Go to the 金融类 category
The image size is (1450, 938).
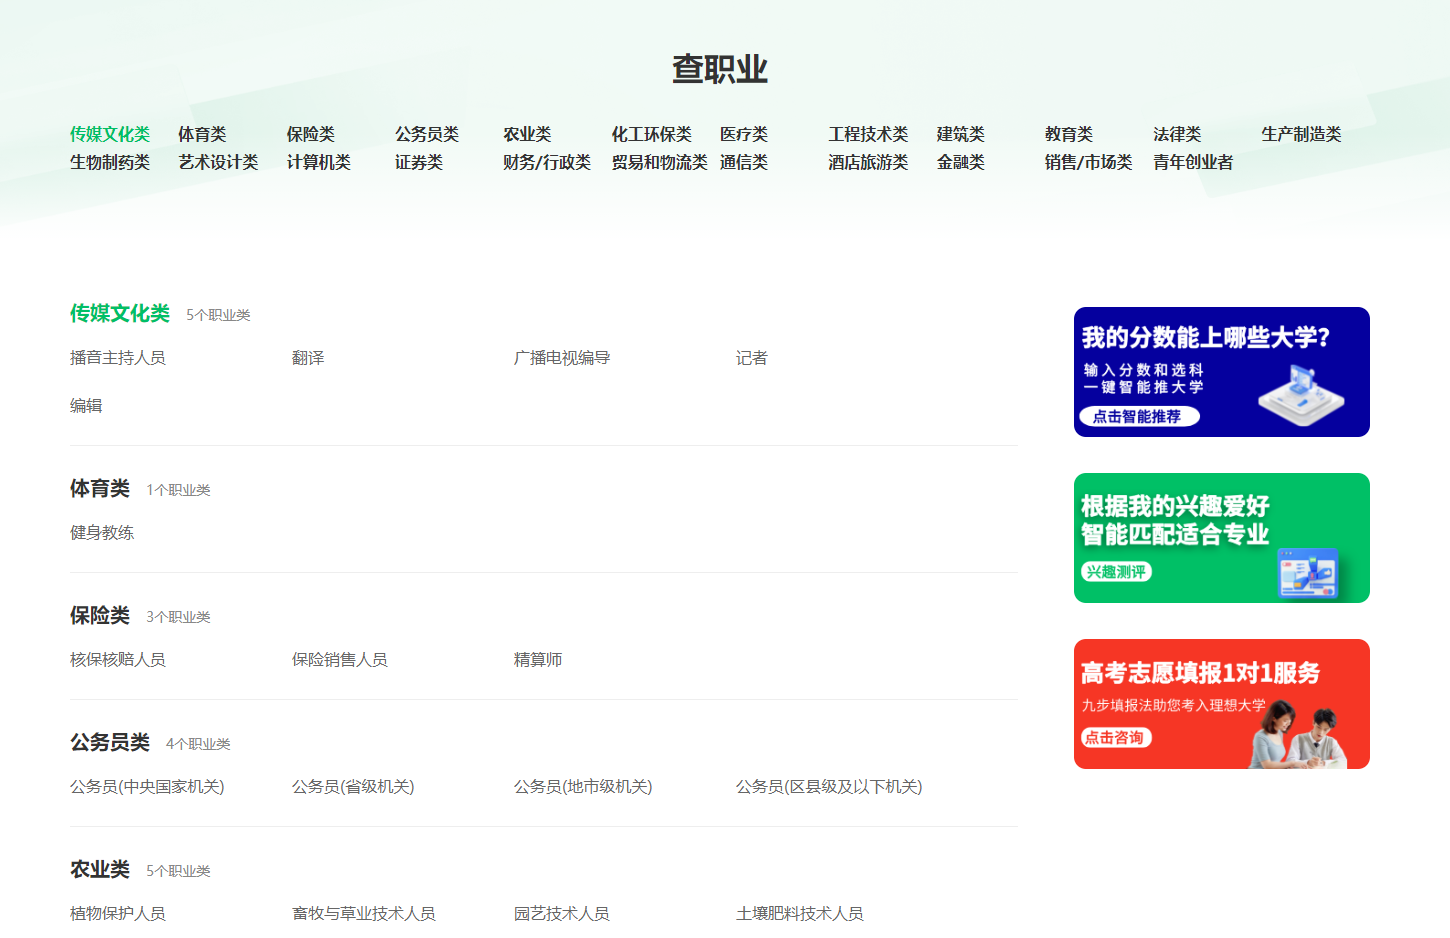pyautogui.click(x=961, y=162)
